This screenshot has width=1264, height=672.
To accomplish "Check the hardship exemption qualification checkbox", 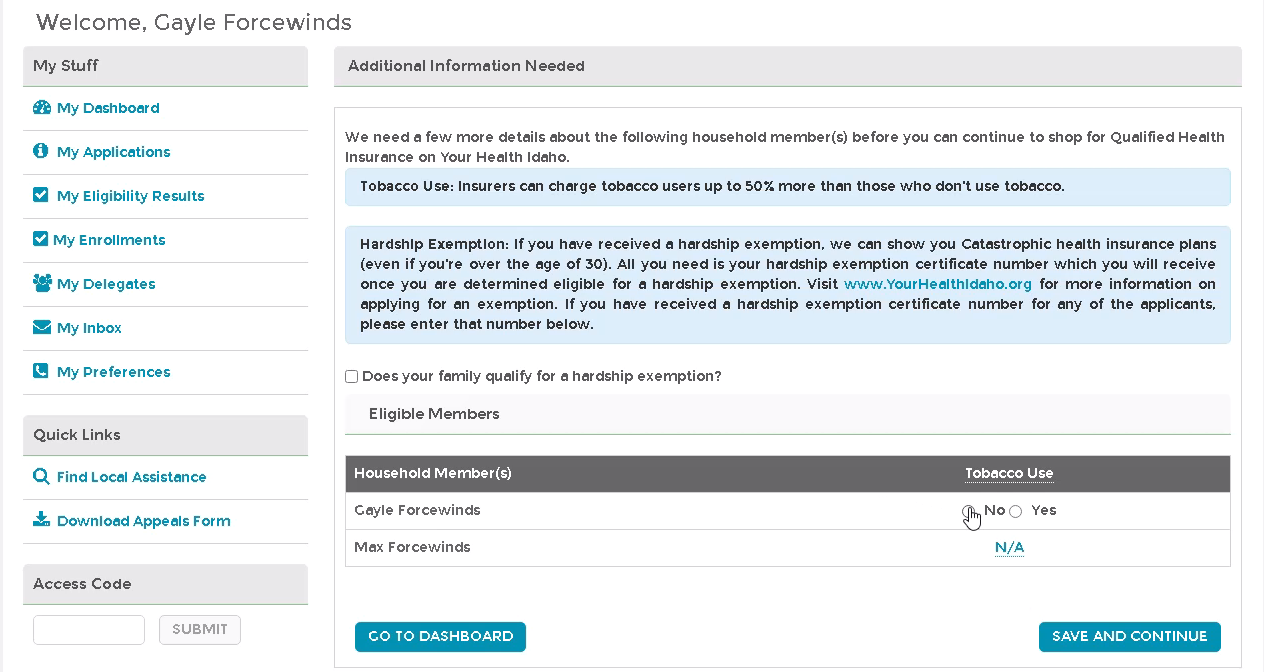I will point(352,377).
